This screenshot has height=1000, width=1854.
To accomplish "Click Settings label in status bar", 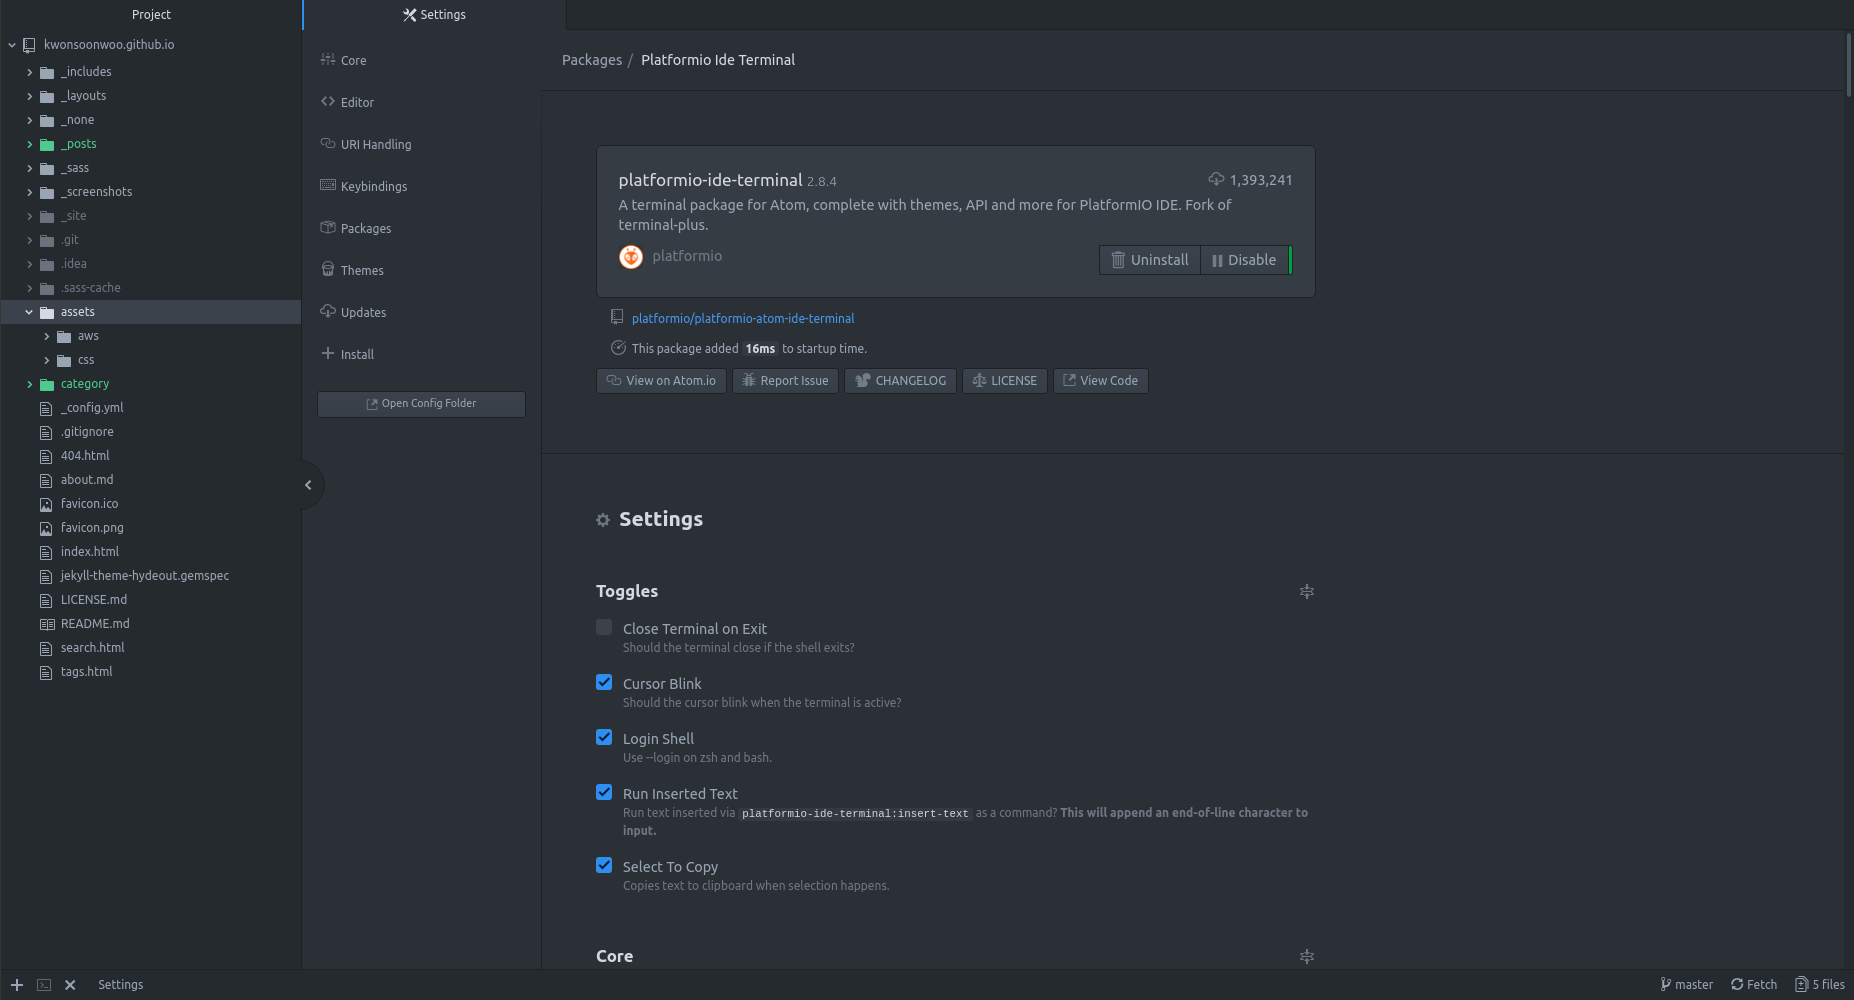I will 120,985.
